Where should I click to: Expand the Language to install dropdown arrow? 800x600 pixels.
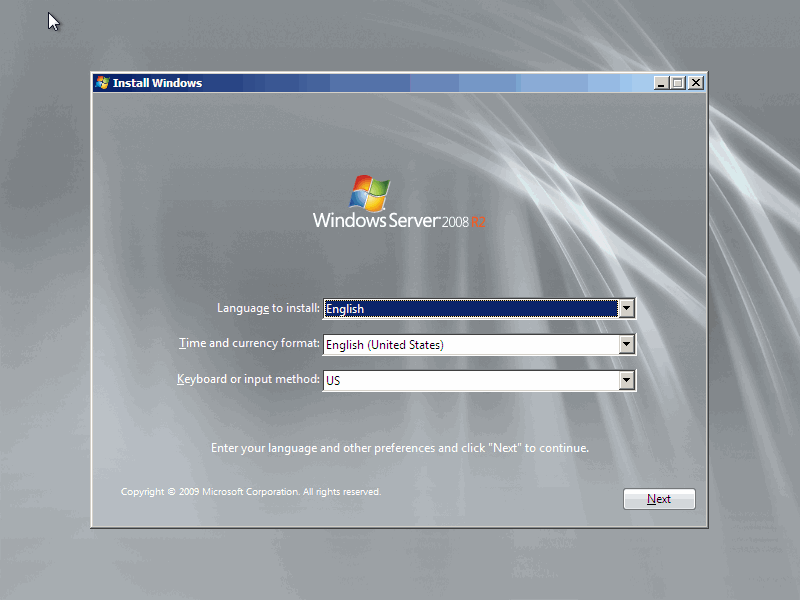626,308
